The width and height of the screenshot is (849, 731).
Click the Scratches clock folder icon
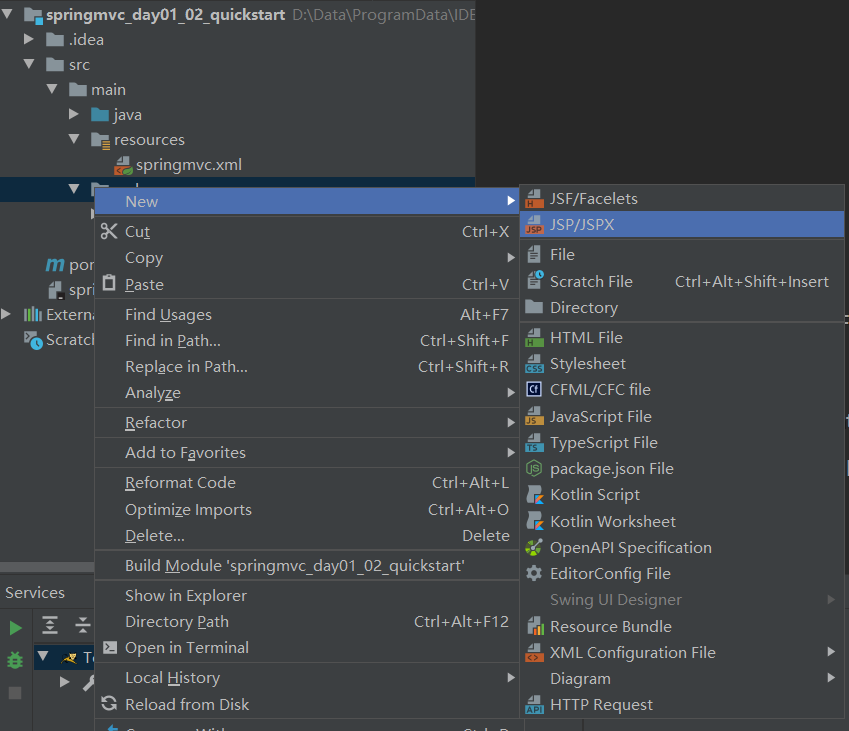pos(33,340)
